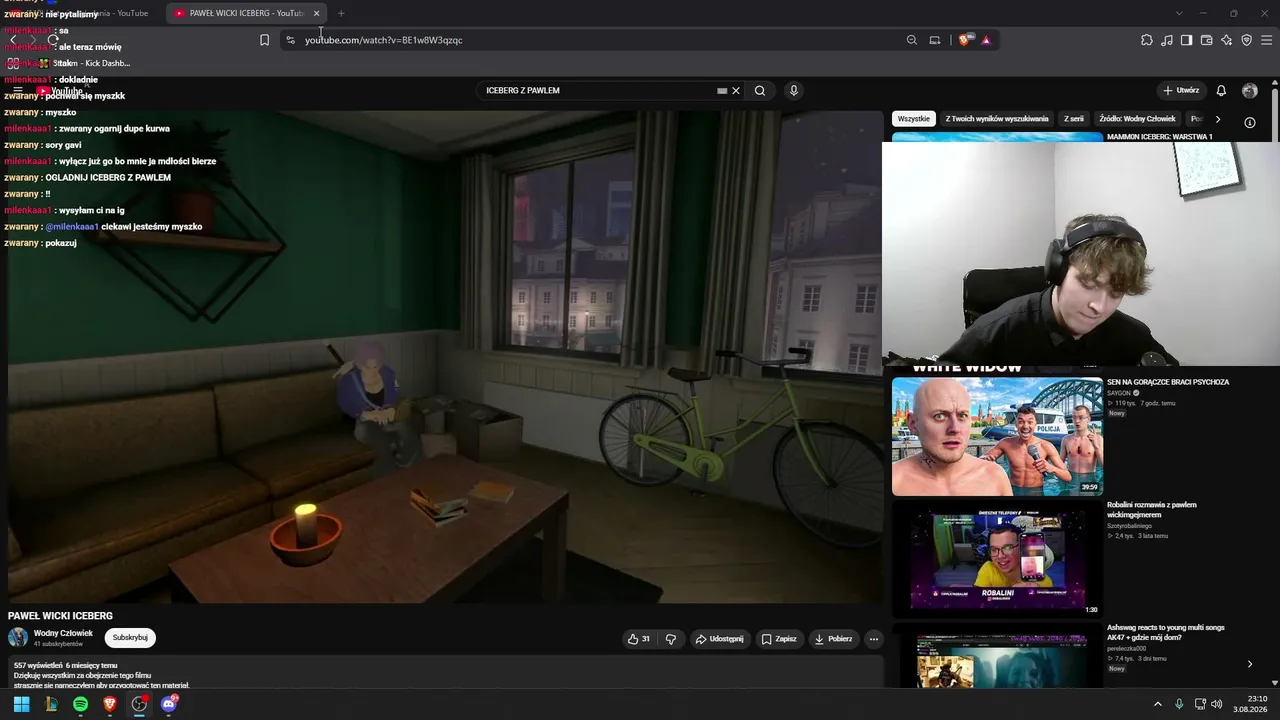
Task: Open the Brave Rewards triangle icon
Action: (x=986, y=40)
